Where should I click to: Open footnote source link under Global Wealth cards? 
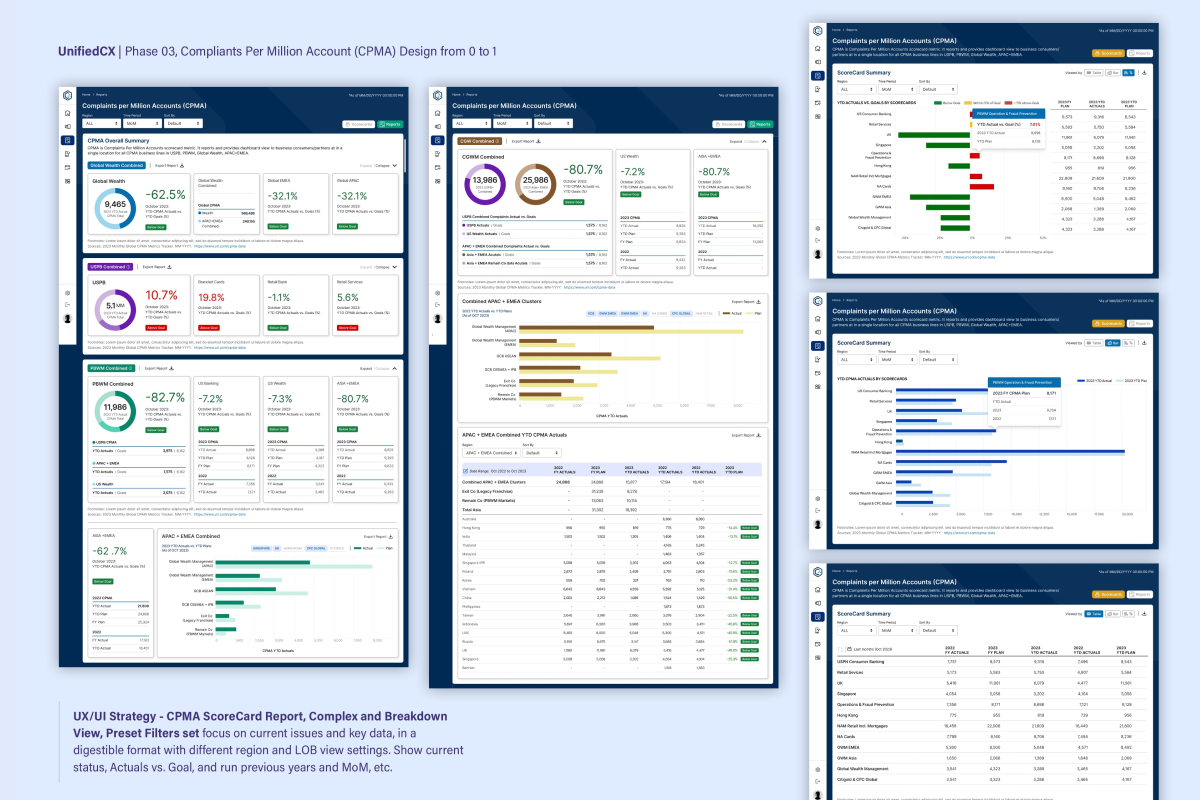tap(220, 246)
